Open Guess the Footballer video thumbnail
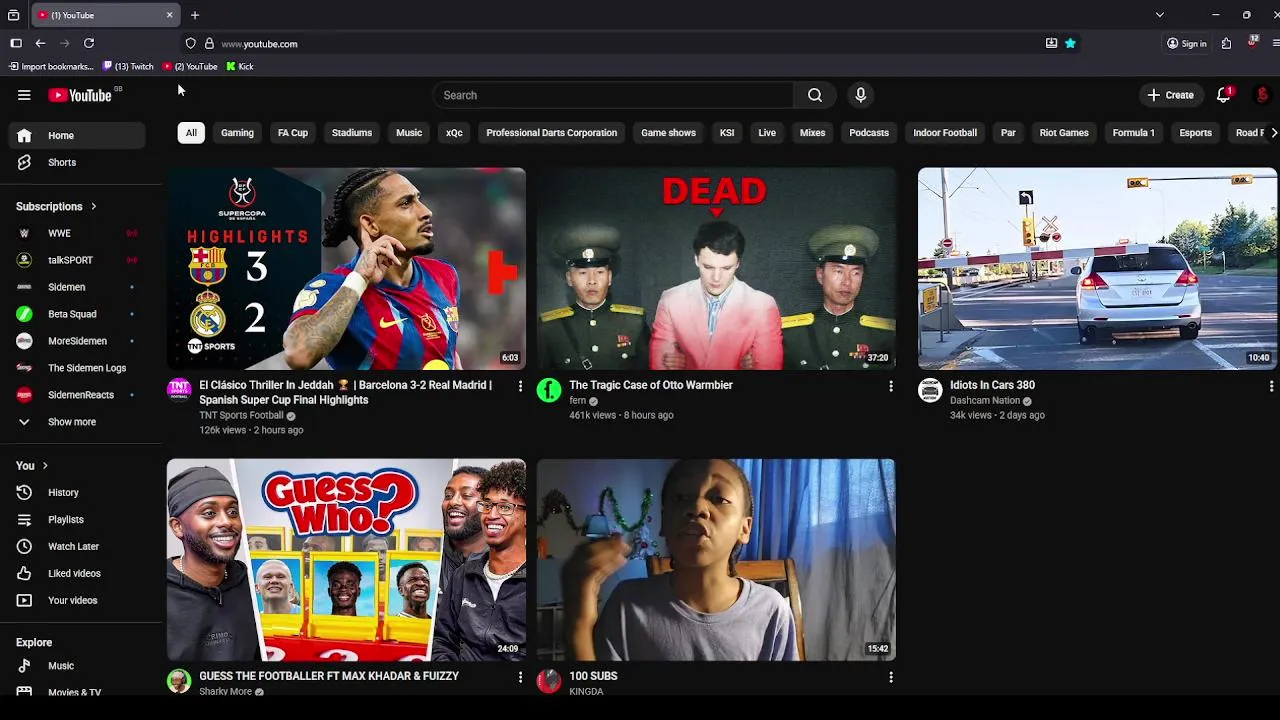 coord(346,560)
